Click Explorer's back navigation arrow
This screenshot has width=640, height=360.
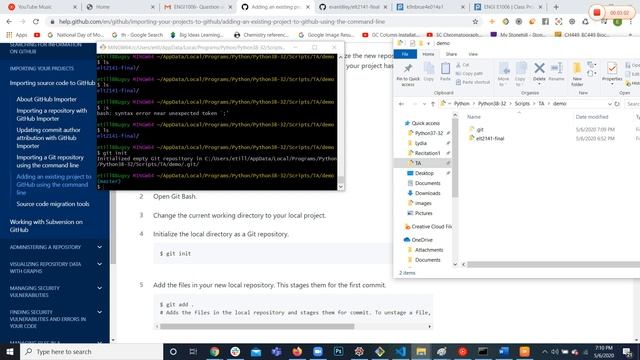pos(401,104)
